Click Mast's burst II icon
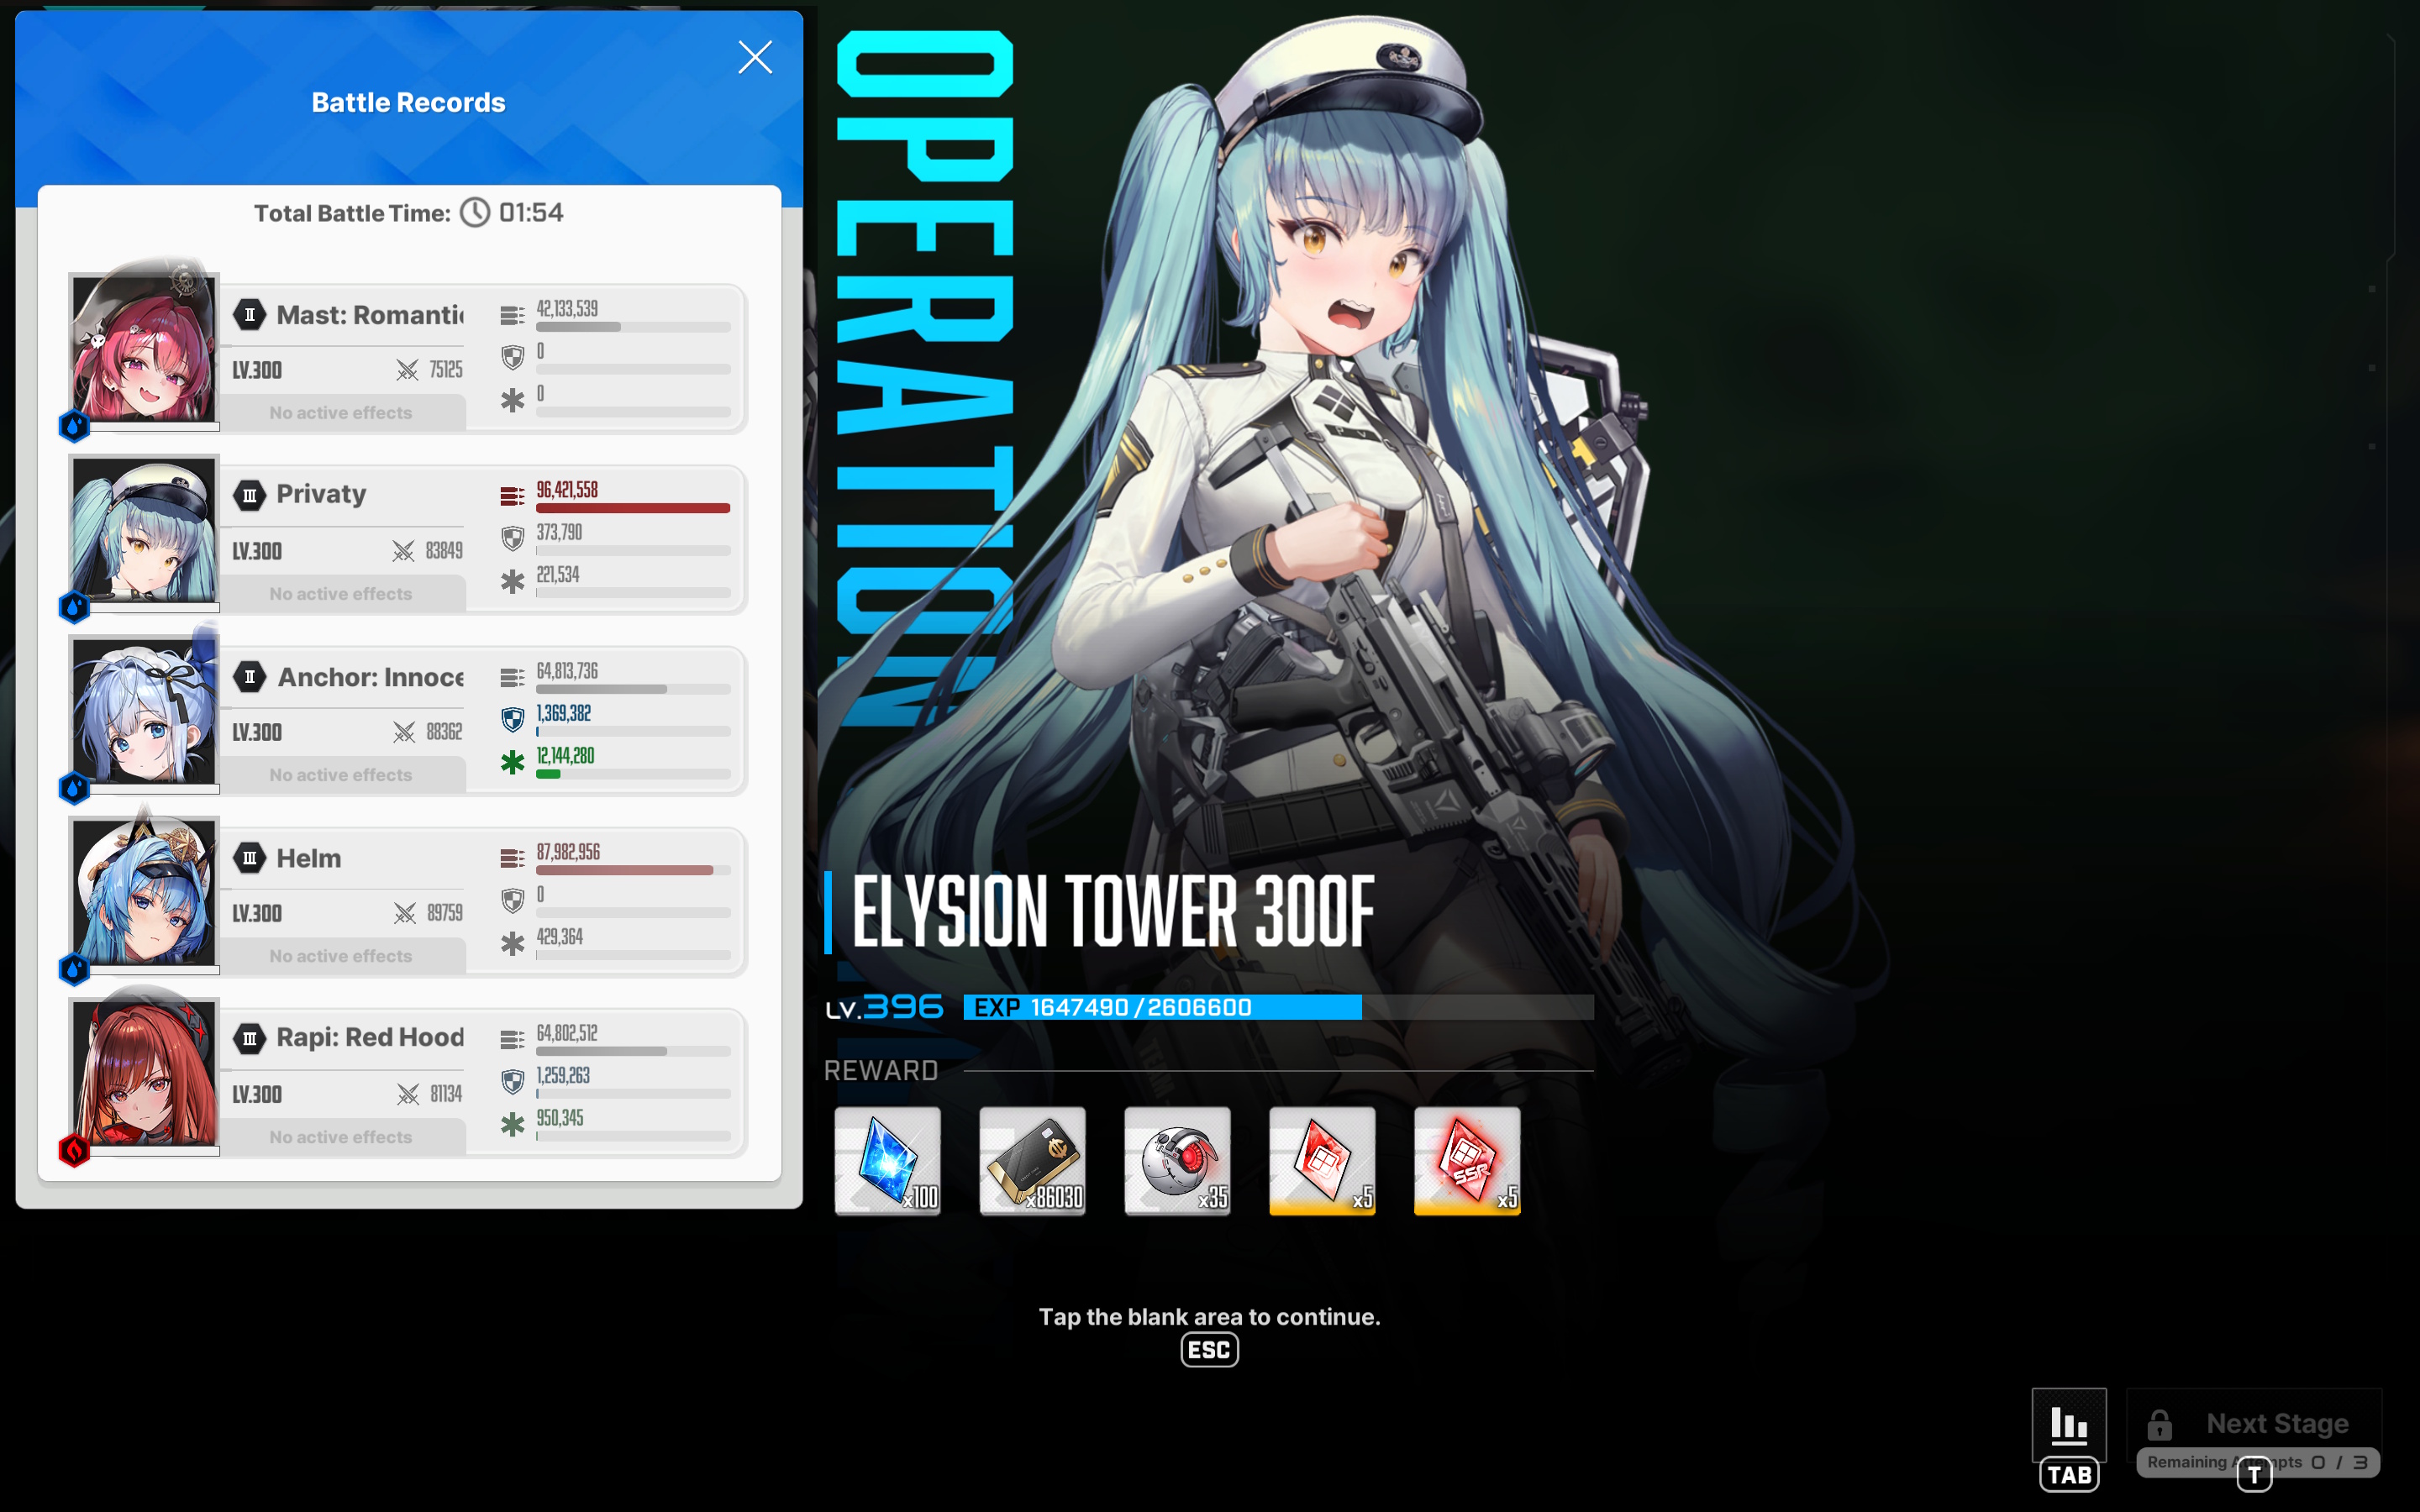This screenshot has width=2420, height=1512. (250, 315)
